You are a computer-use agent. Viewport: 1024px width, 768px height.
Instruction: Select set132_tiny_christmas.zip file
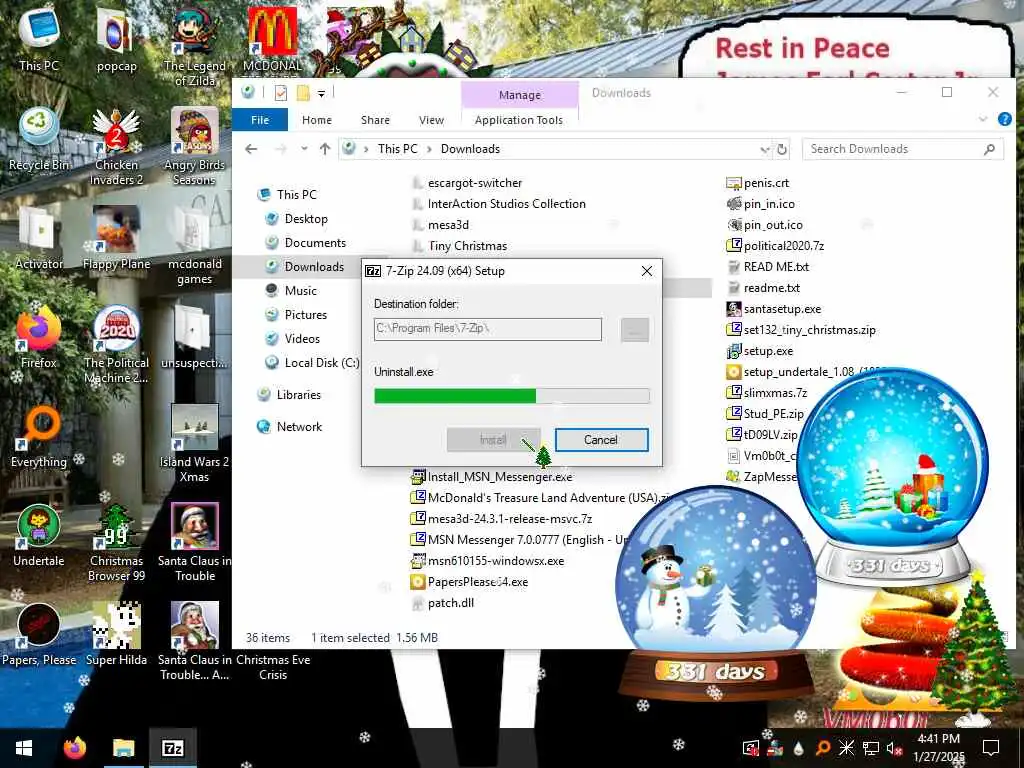pos(809,329)
